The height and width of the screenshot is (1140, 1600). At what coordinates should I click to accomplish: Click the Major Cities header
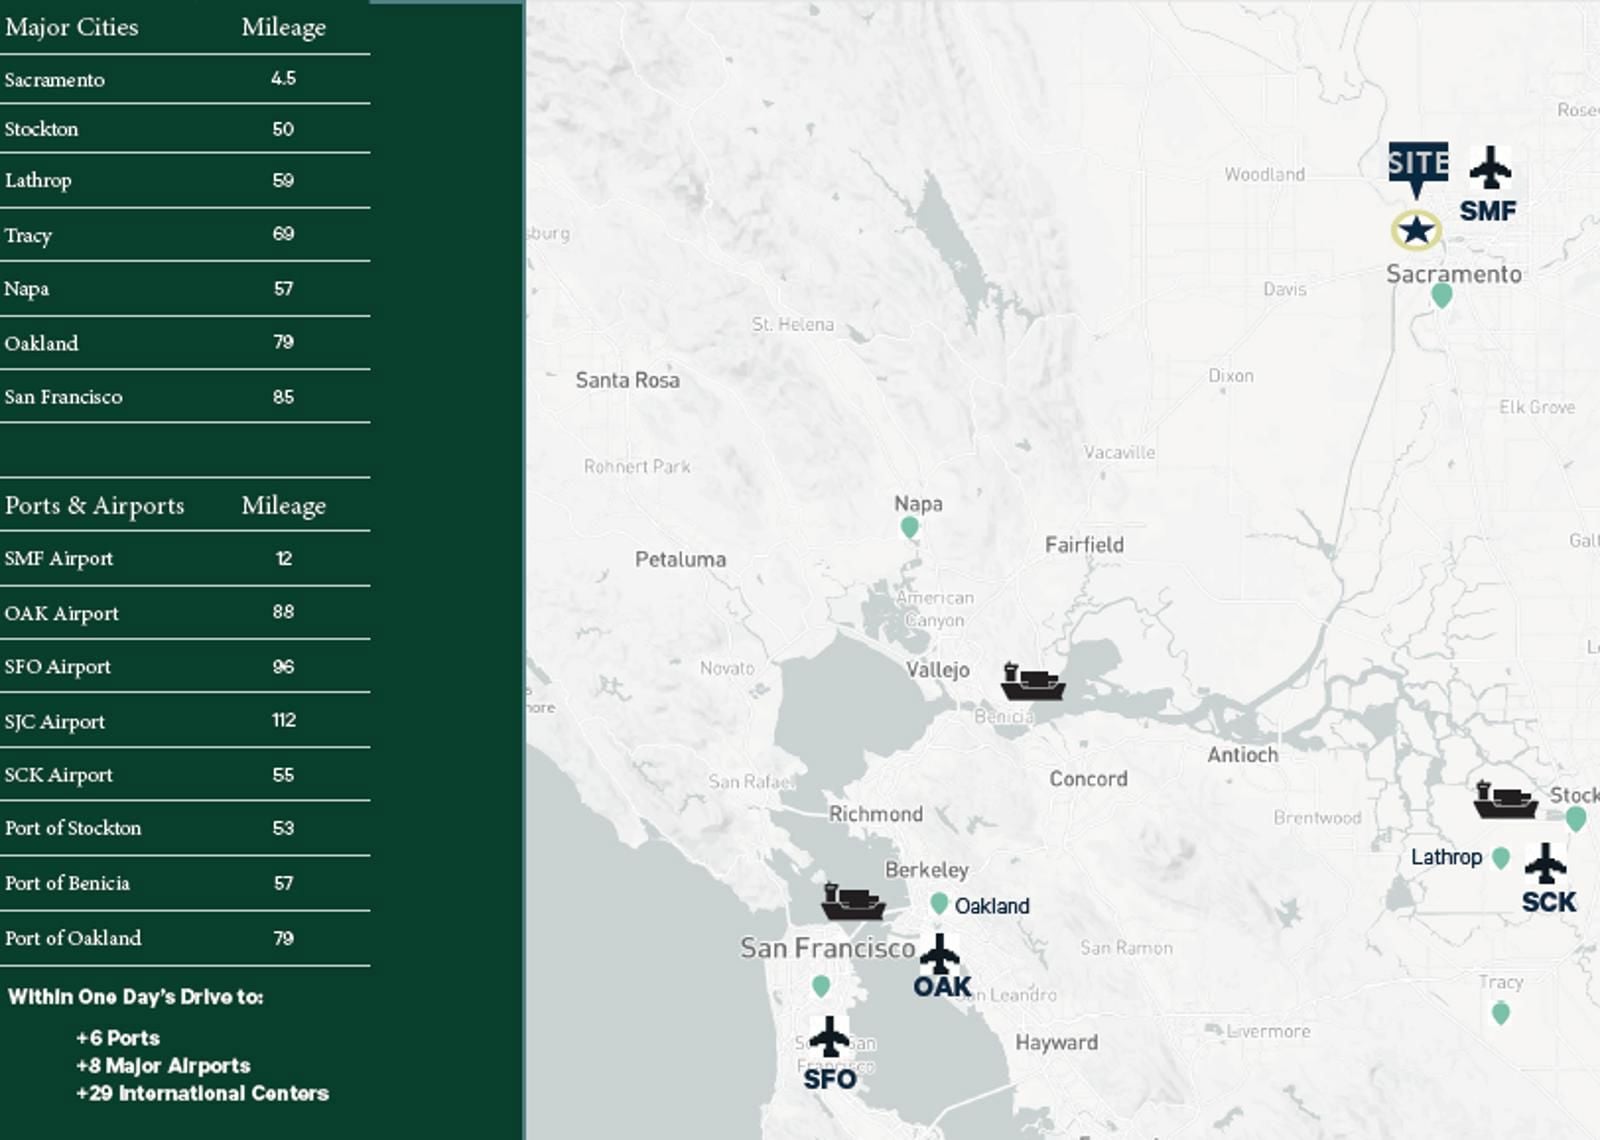tap(72, 28)
